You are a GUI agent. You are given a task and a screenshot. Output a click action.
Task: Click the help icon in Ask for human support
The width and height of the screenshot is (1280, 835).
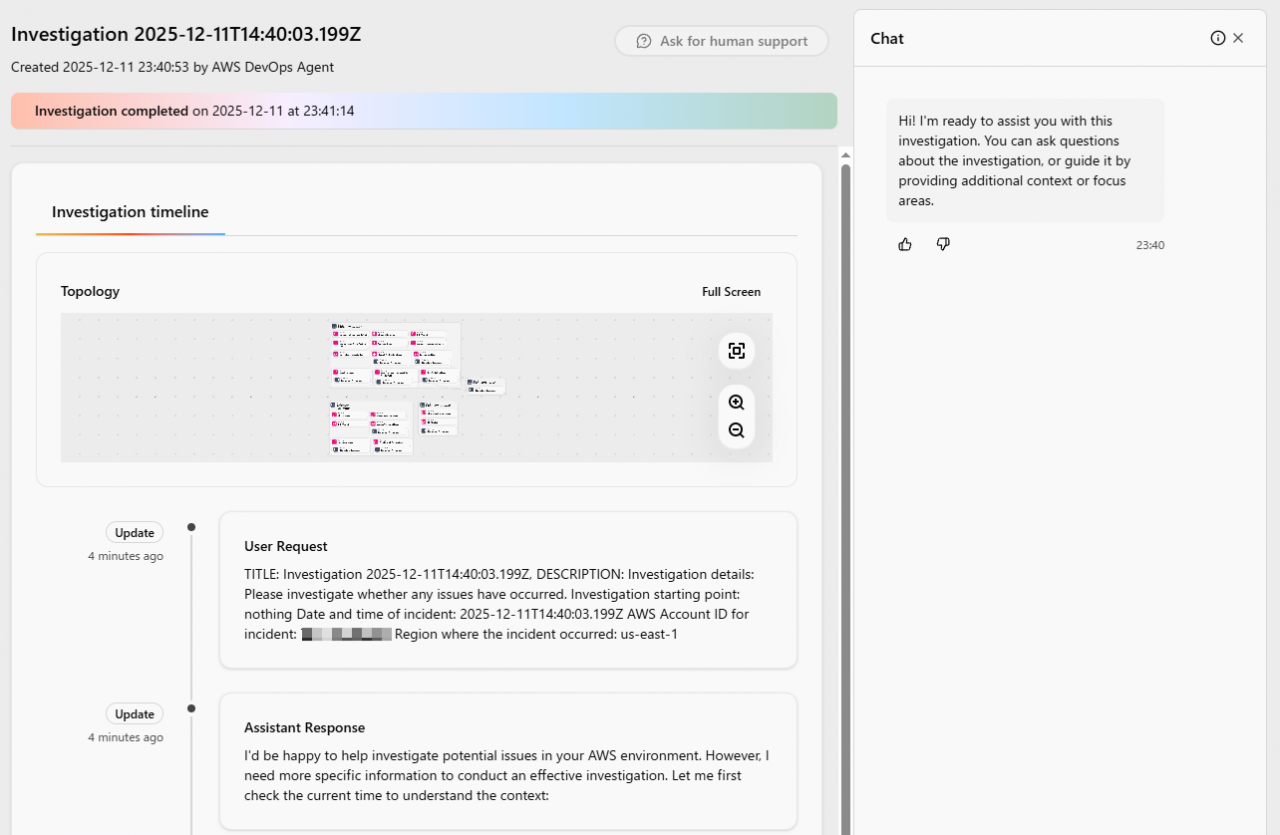[x=644, y=41]
